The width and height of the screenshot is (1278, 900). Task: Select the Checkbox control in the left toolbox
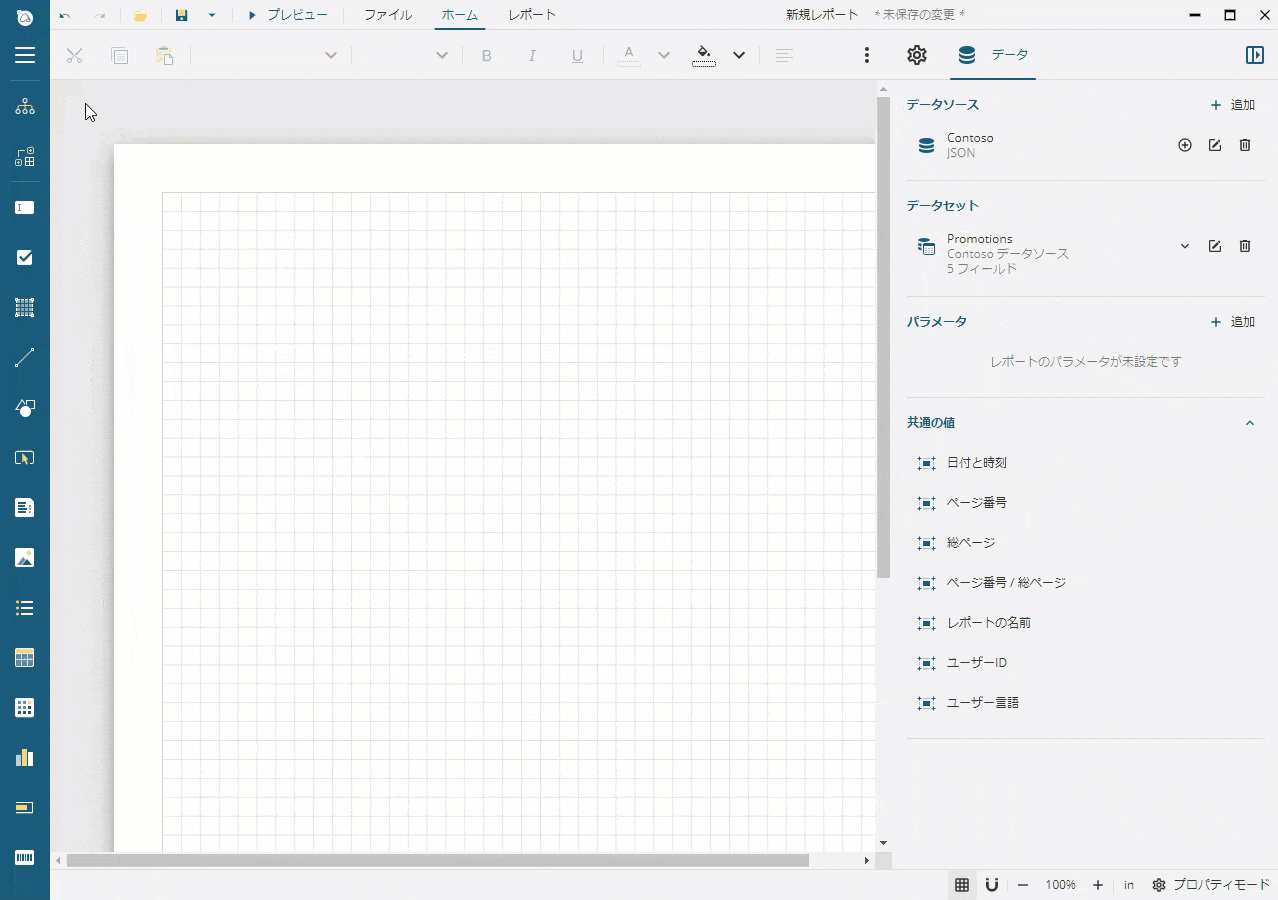click(25, 258)
